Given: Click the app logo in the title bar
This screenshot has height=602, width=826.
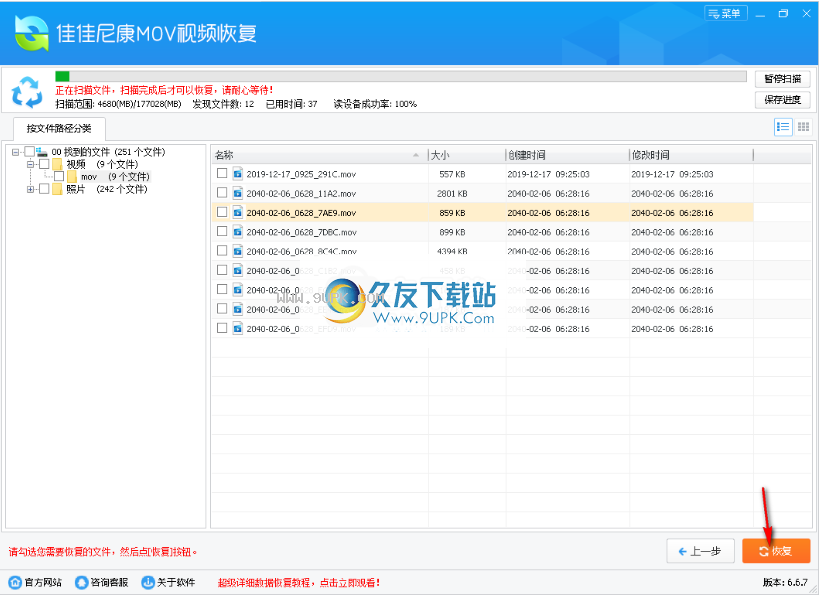Looking at the screenshot, I should pyautogui.click(x=32, y=33).
